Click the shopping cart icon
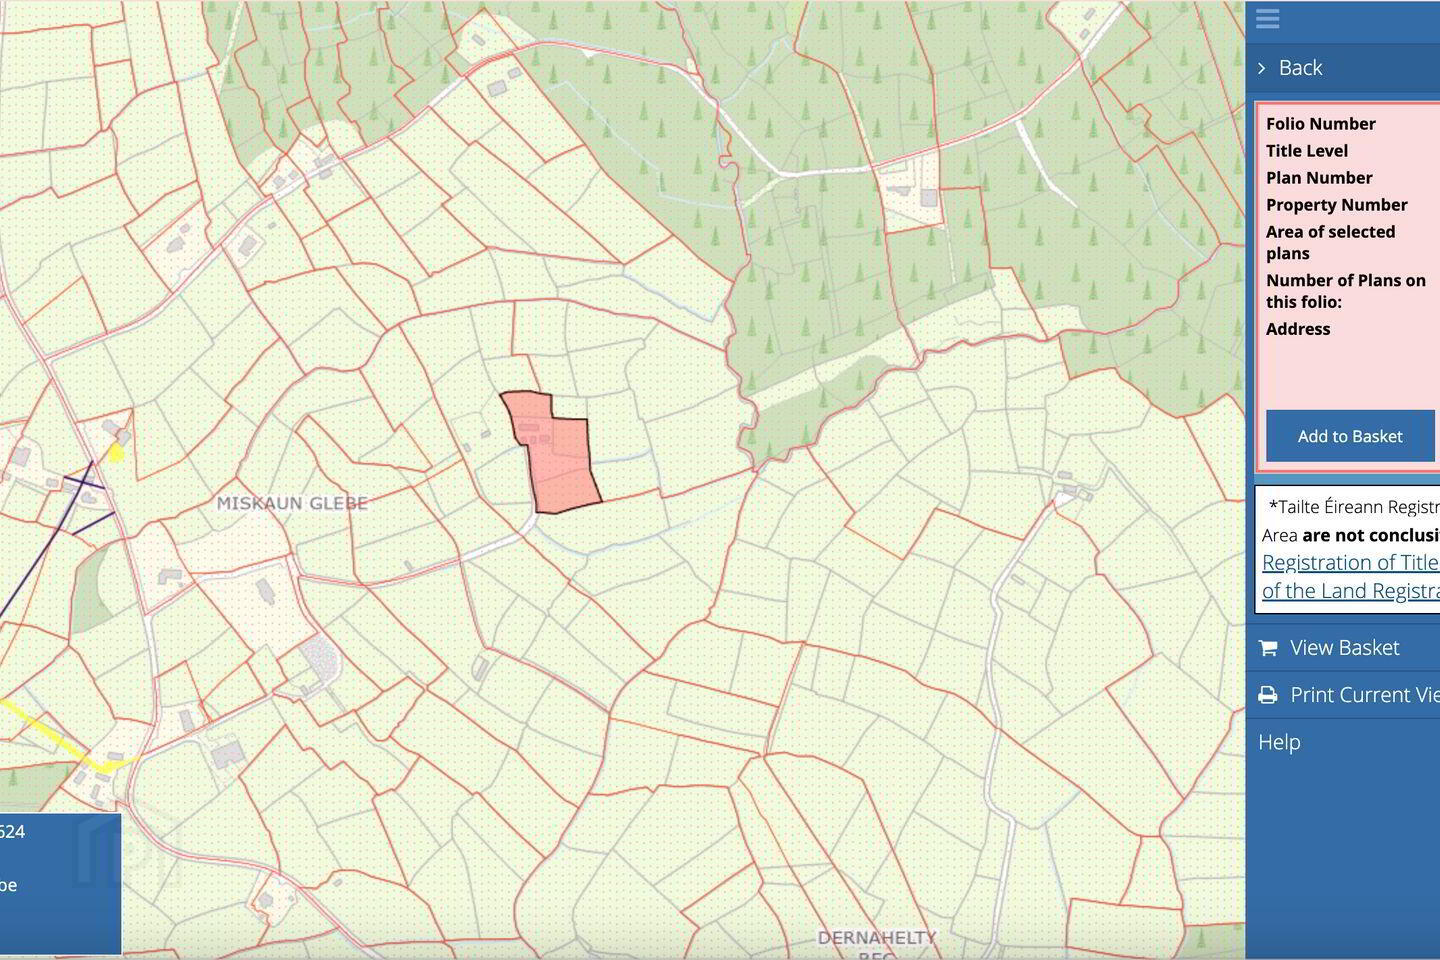This screenshot has height=960, width=1440. (1268, 648)
